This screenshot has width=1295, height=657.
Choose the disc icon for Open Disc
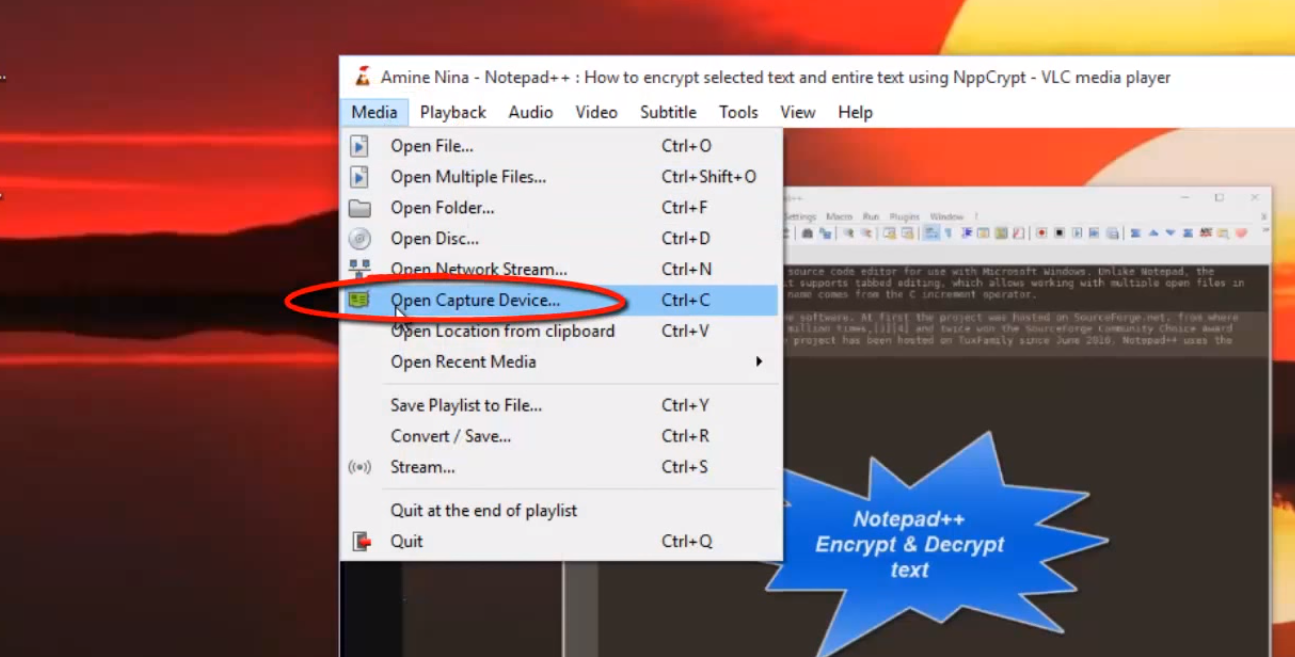pyautogui.click(x=359, y=239)
